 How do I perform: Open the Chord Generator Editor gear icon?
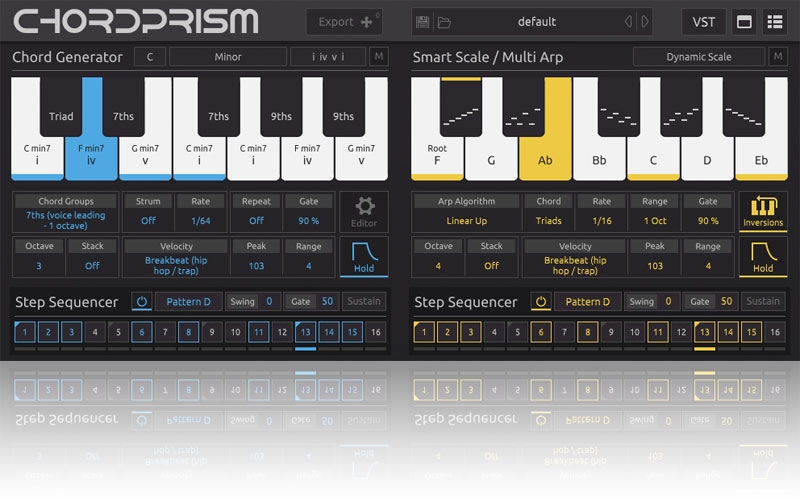pos(364,212)
